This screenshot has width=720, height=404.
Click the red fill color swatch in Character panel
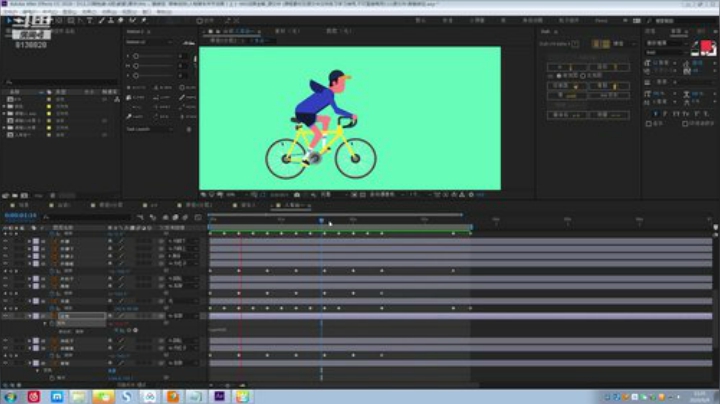point(707,46)
